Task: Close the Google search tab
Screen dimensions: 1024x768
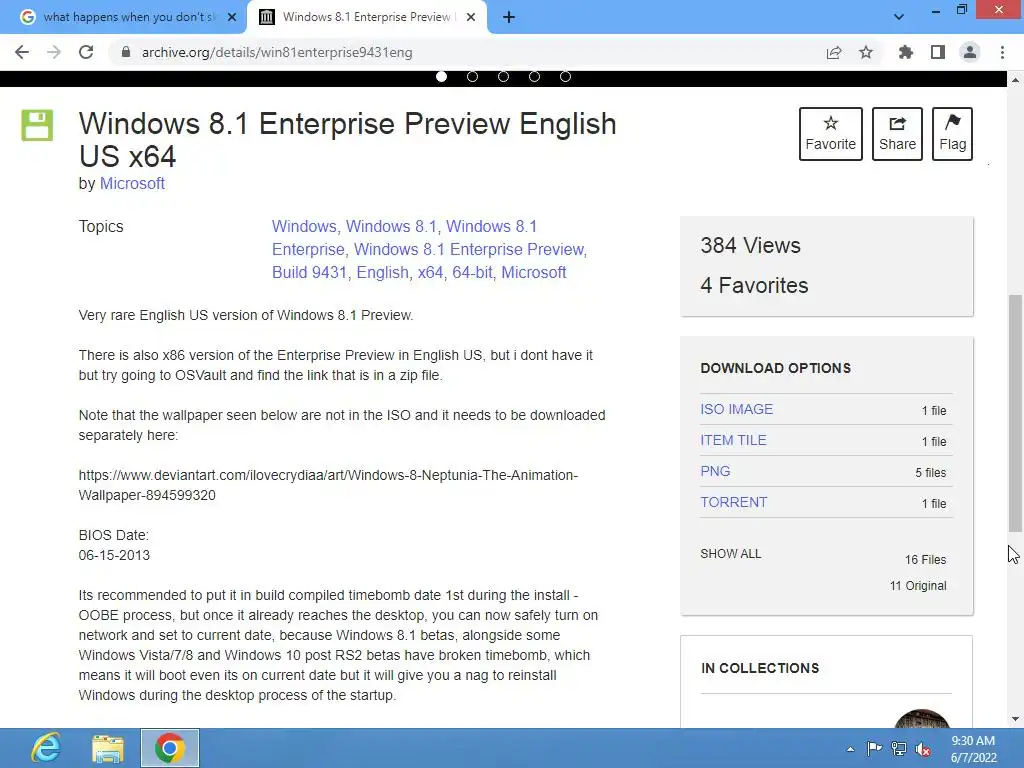Action: pos(232,18)
